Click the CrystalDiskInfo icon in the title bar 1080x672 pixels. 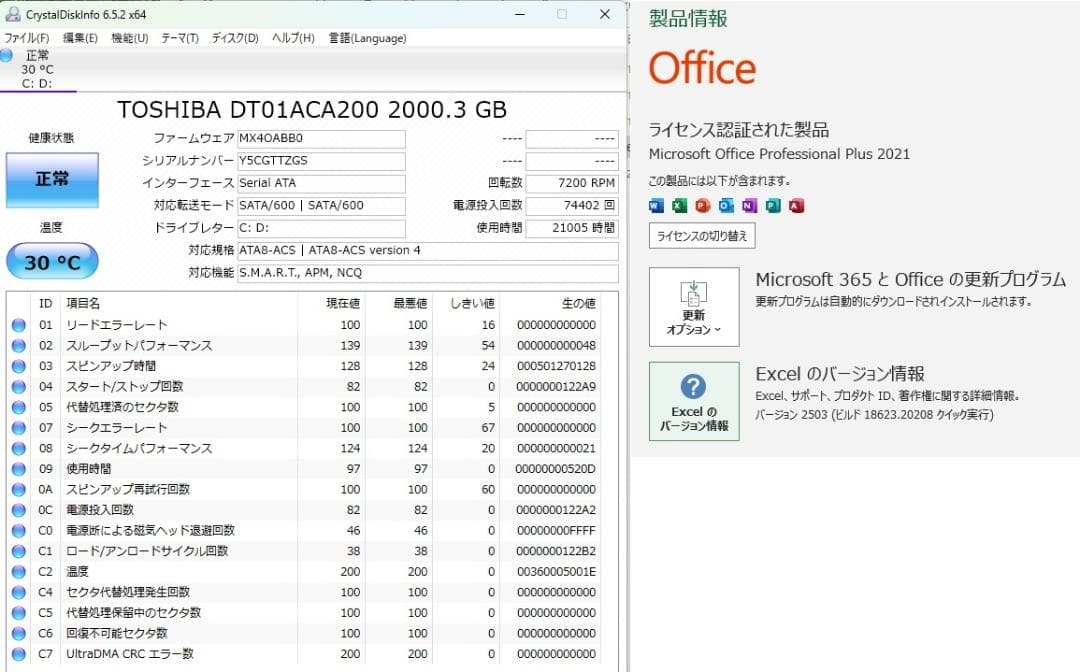(11, 15)
